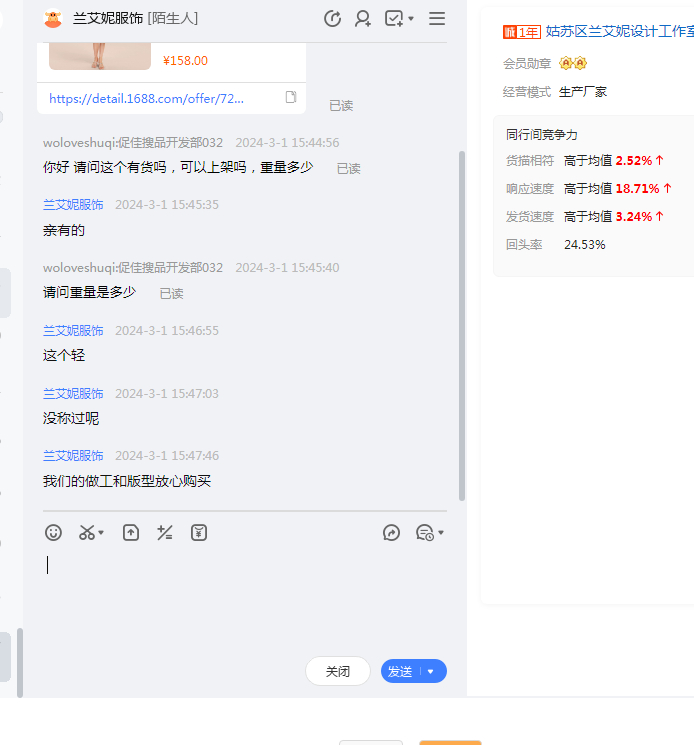Expand the send button options arrow
The height and width of the screenshot is (745, 694).
(x=431, y=672)
